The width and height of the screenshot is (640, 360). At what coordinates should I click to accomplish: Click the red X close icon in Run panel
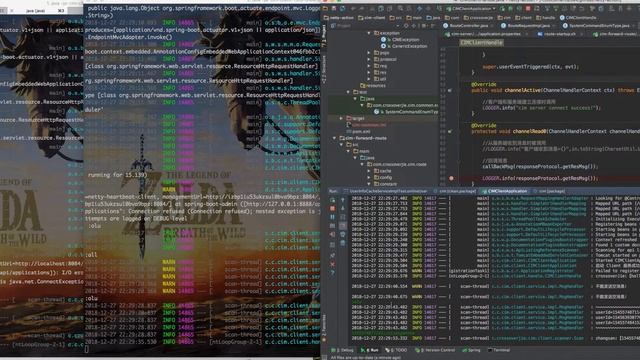point(333,264)
